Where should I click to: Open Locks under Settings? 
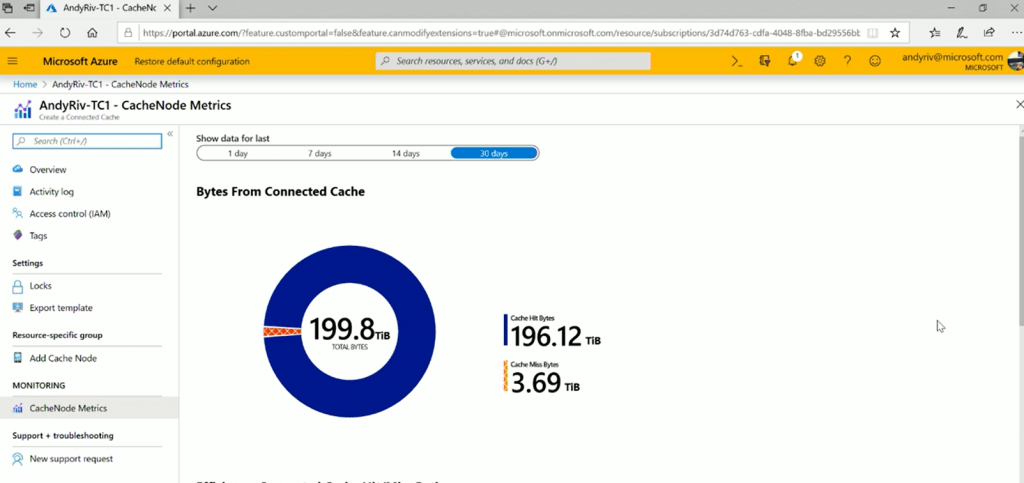[40, 286]
